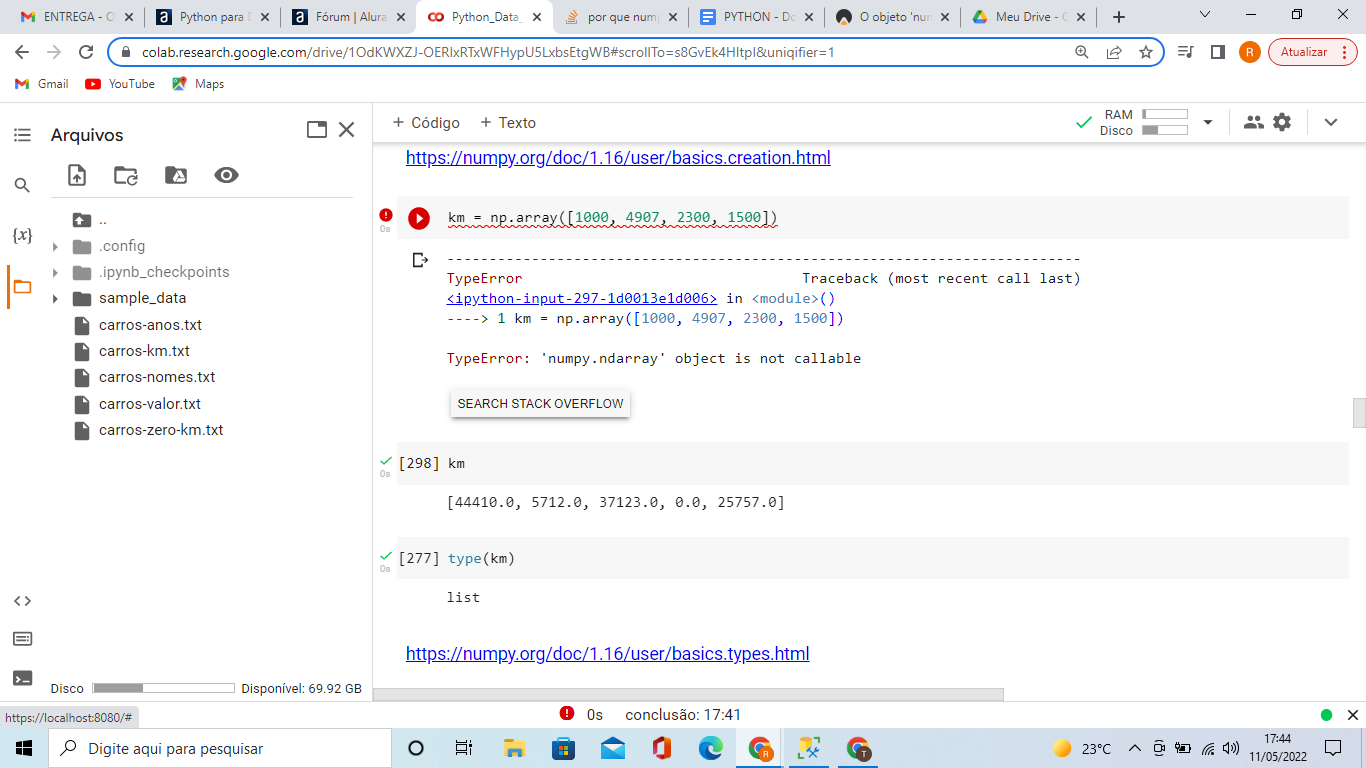Click SEARCH STACK OVERFLOW button
Screen dimensions: 1366x768
(x=540, y=404)
